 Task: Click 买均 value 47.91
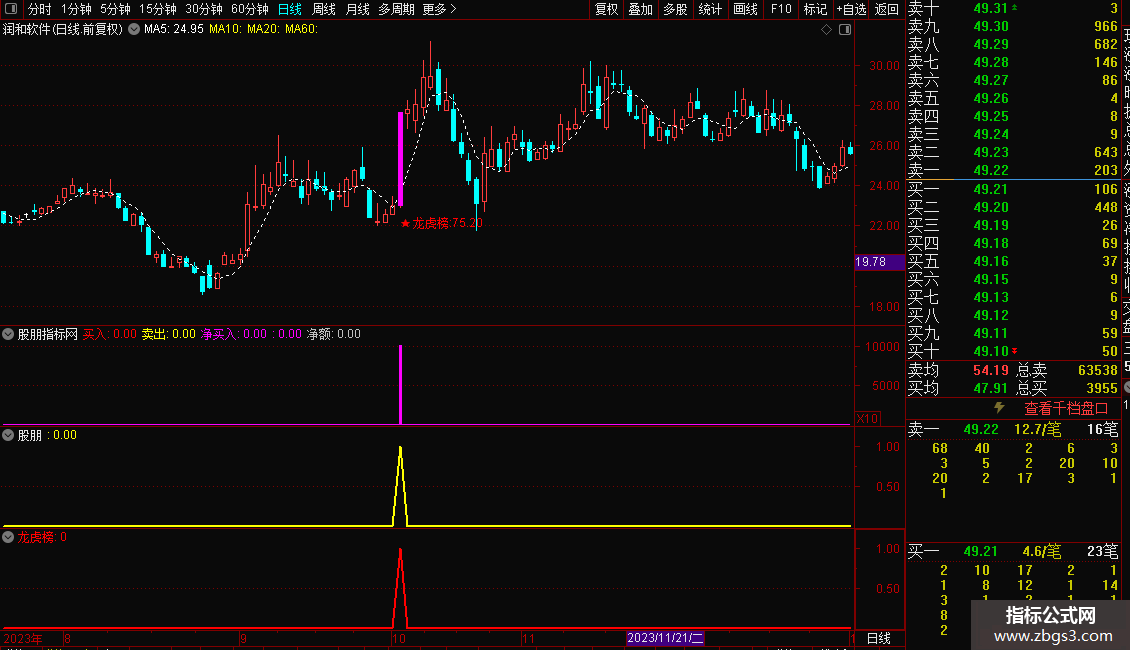990,388
